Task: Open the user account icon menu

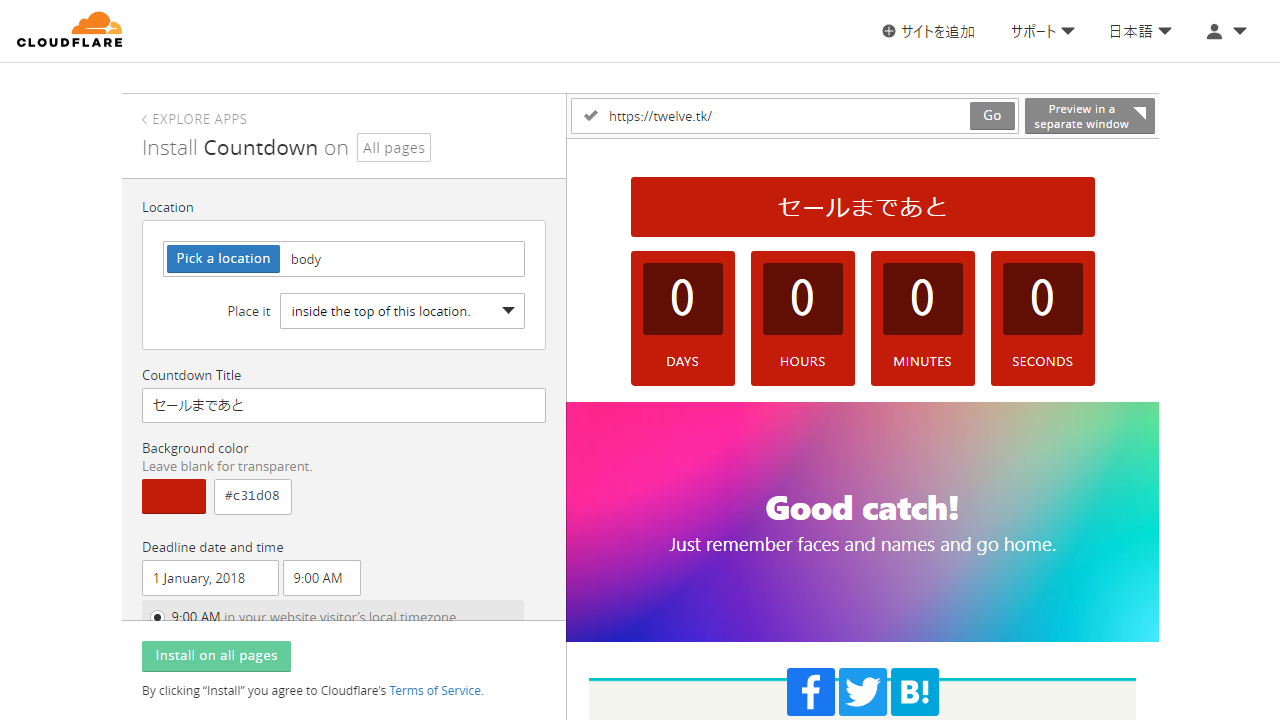Action: (1225, 32)
